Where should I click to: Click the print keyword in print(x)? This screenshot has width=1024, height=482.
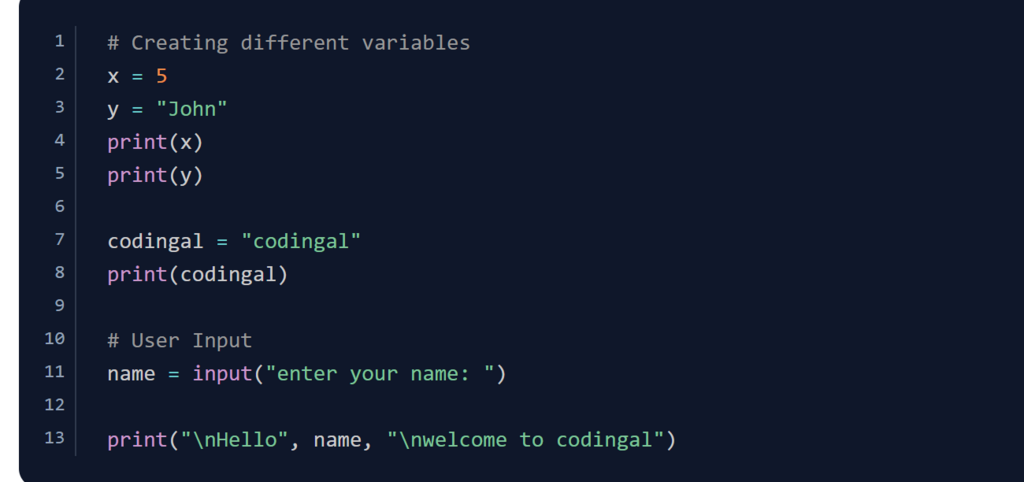pyautogui.click(x=137, y=142)
